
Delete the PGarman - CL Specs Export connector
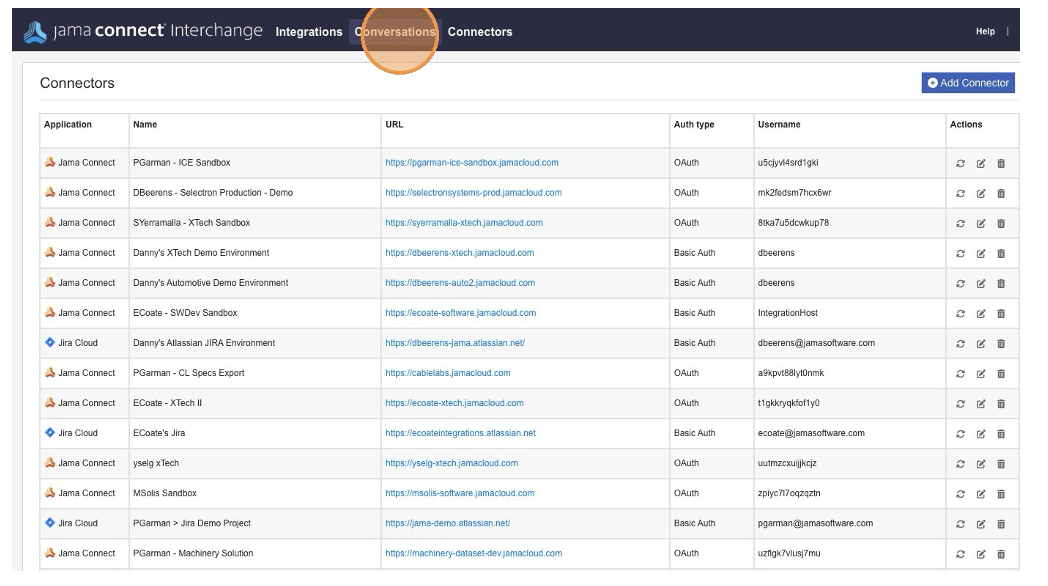(1001, 374)
